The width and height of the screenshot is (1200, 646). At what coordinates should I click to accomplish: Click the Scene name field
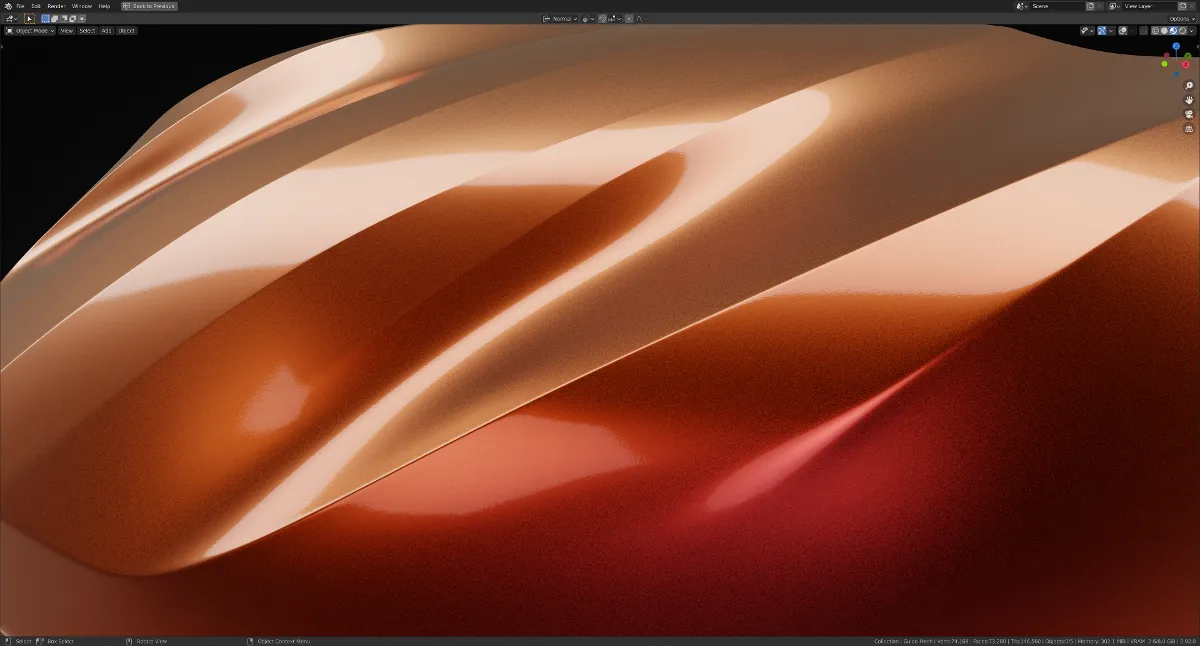(1056, 6)
